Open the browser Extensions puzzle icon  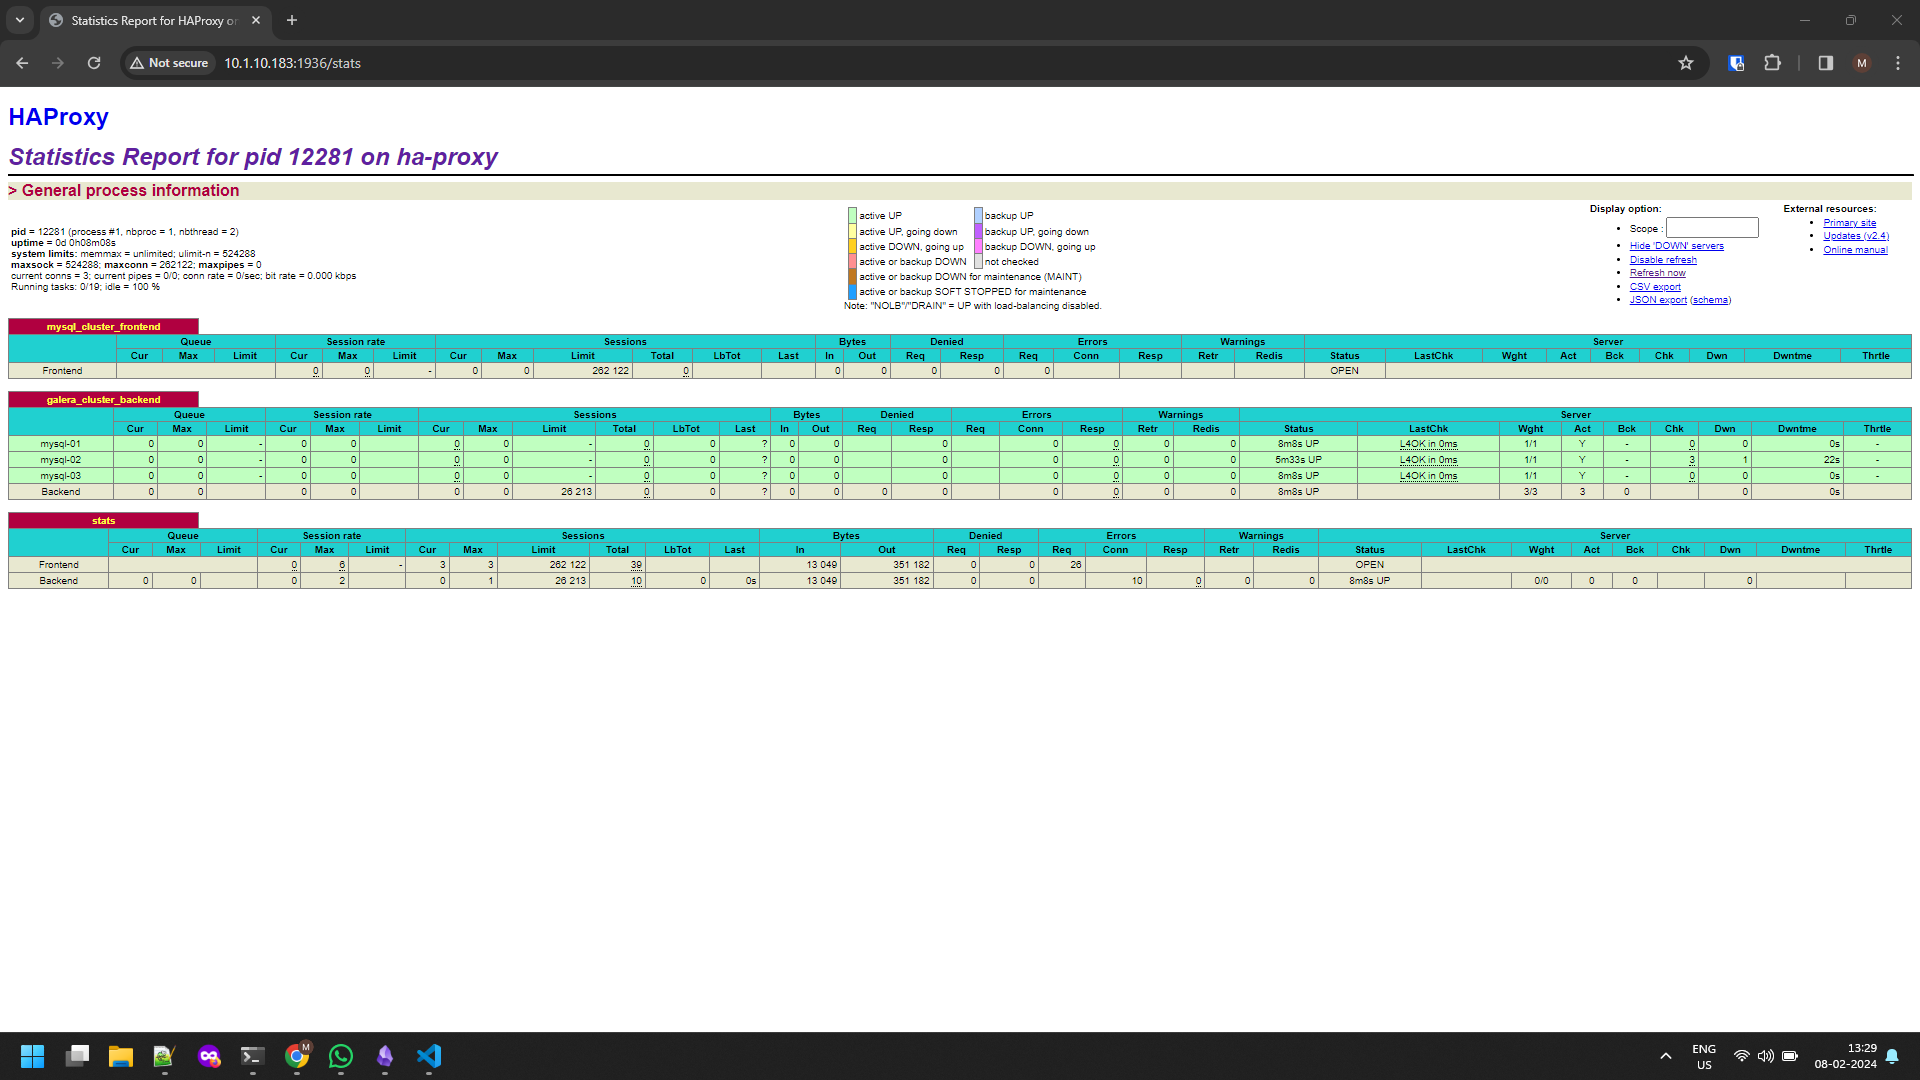click(1772, 62)
